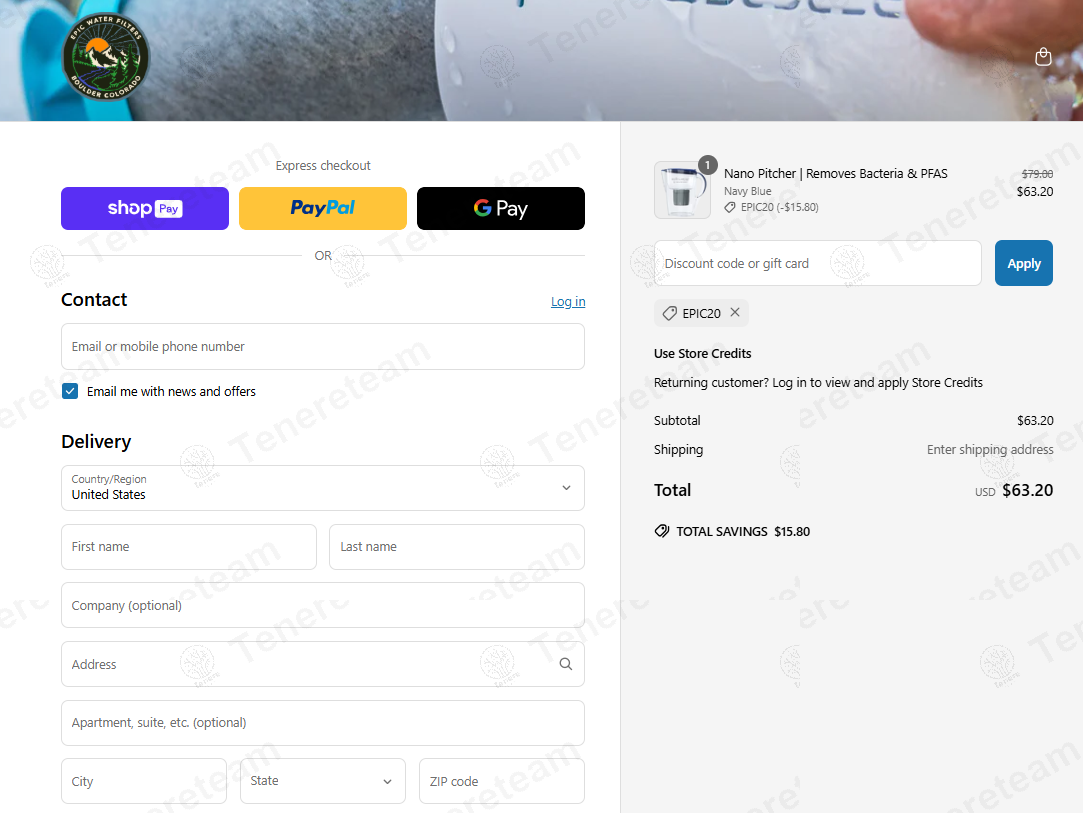This screenshot has width=1083, height=813.
Task: Pay with Shop Pay
Action: [x=145, y=209]
